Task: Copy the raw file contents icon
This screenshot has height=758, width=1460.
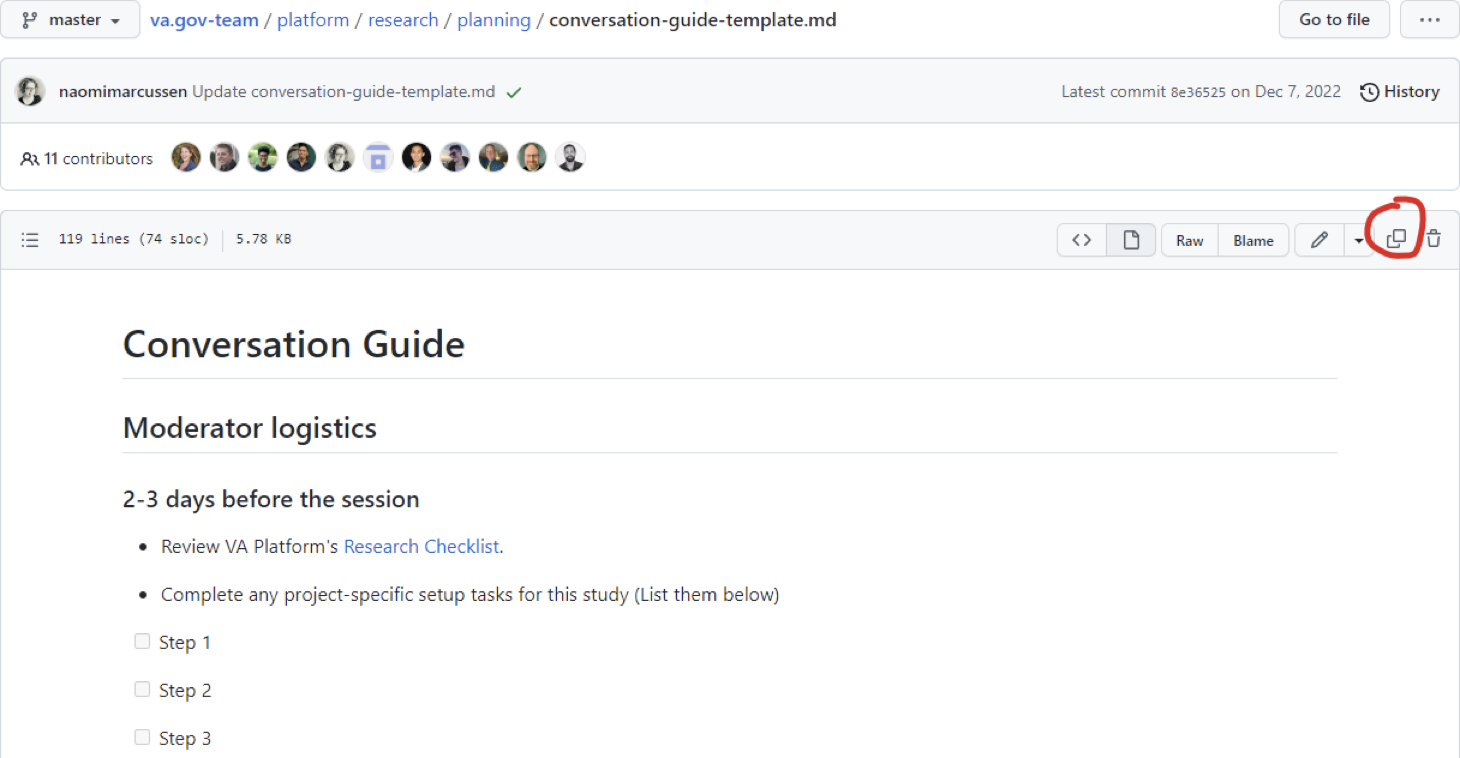Action: pos(1395,238)
